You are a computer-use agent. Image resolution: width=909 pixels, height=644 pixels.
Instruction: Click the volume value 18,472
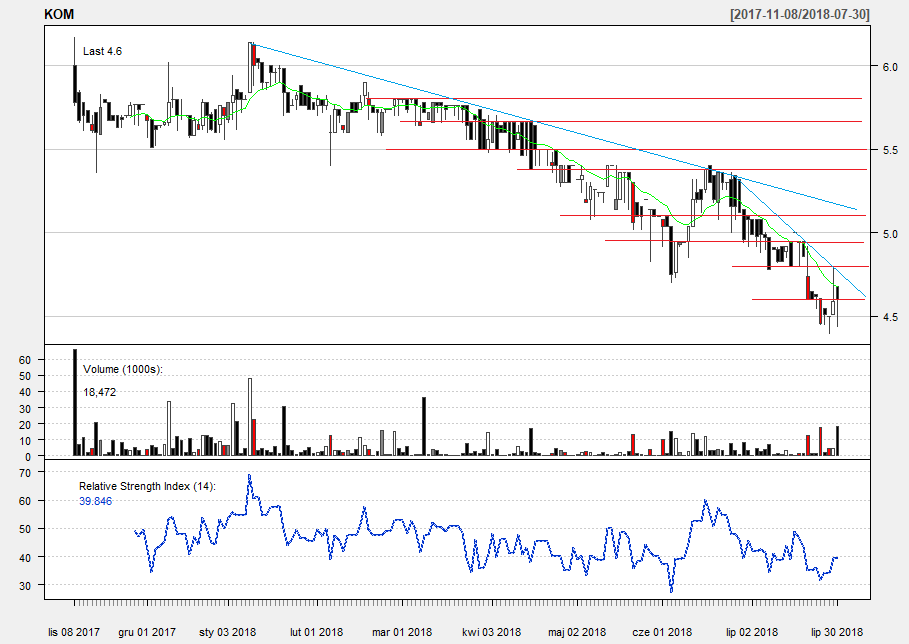point(99,392)
